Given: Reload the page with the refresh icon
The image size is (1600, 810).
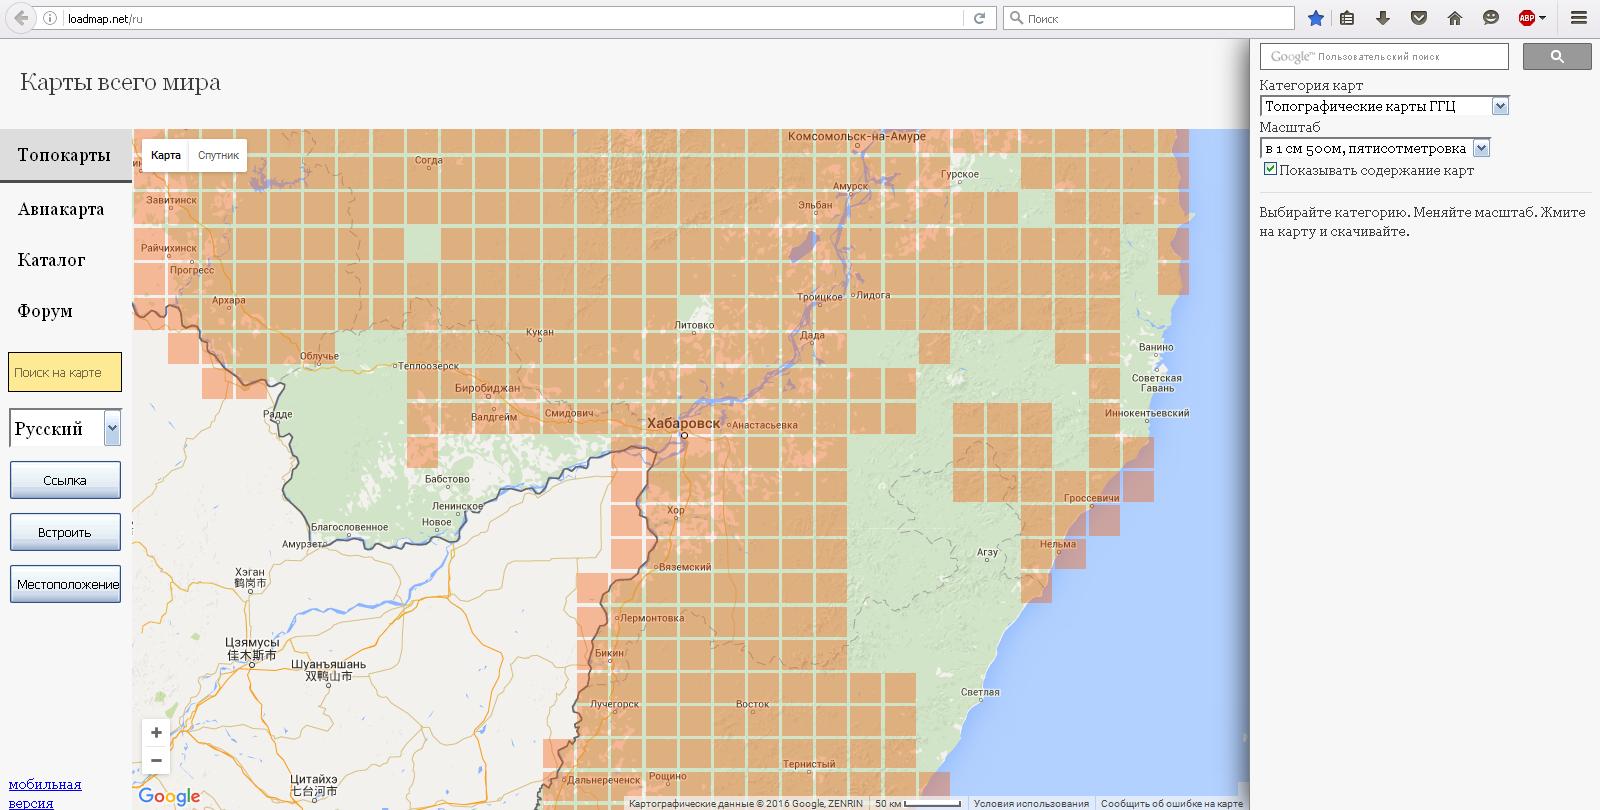Looking at the screenshot, I should 980,18.
